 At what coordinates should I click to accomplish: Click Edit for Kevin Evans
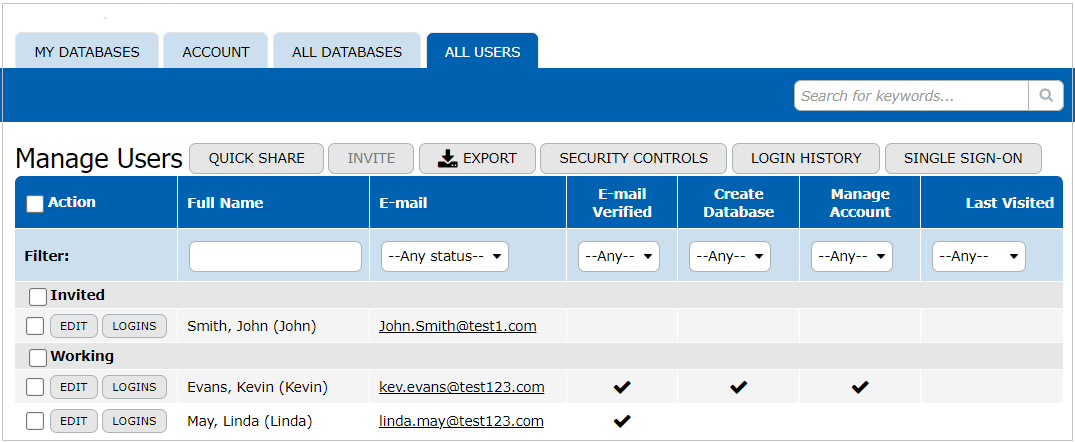coord(74,387)
